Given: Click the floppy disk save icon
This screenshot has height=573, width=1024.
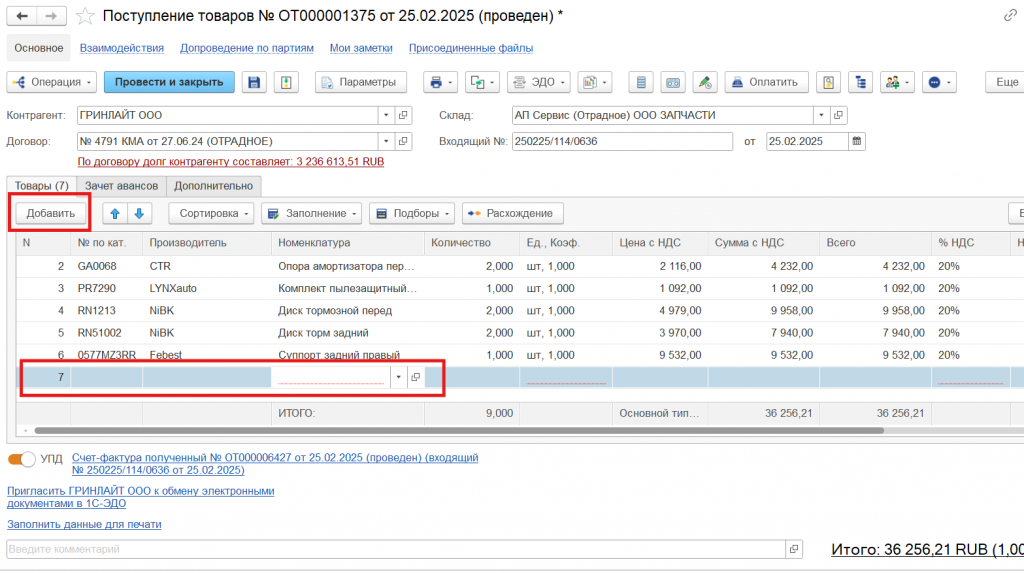Looking at the screenshot, I should 255,82.
